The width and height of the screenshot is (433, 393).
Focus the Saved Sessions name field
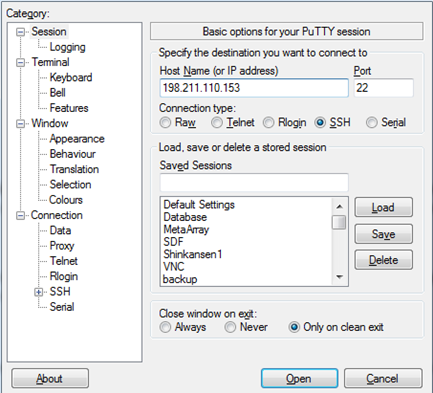(254, 182)
